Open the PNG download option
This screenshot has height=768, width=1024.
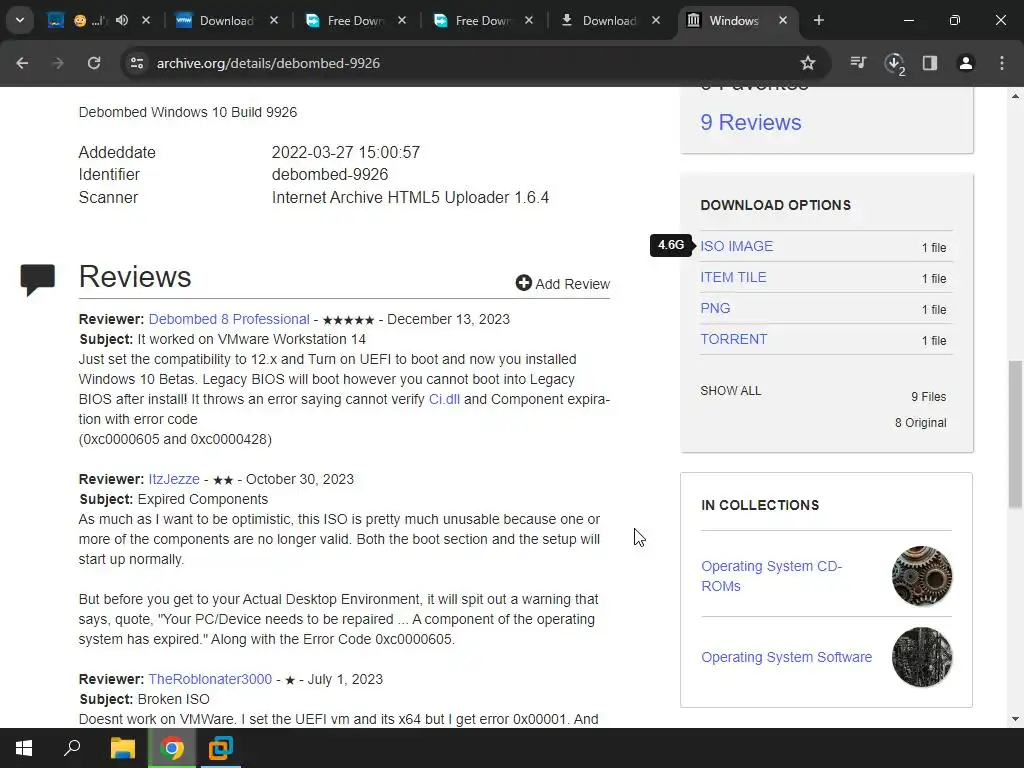(715, 308)
